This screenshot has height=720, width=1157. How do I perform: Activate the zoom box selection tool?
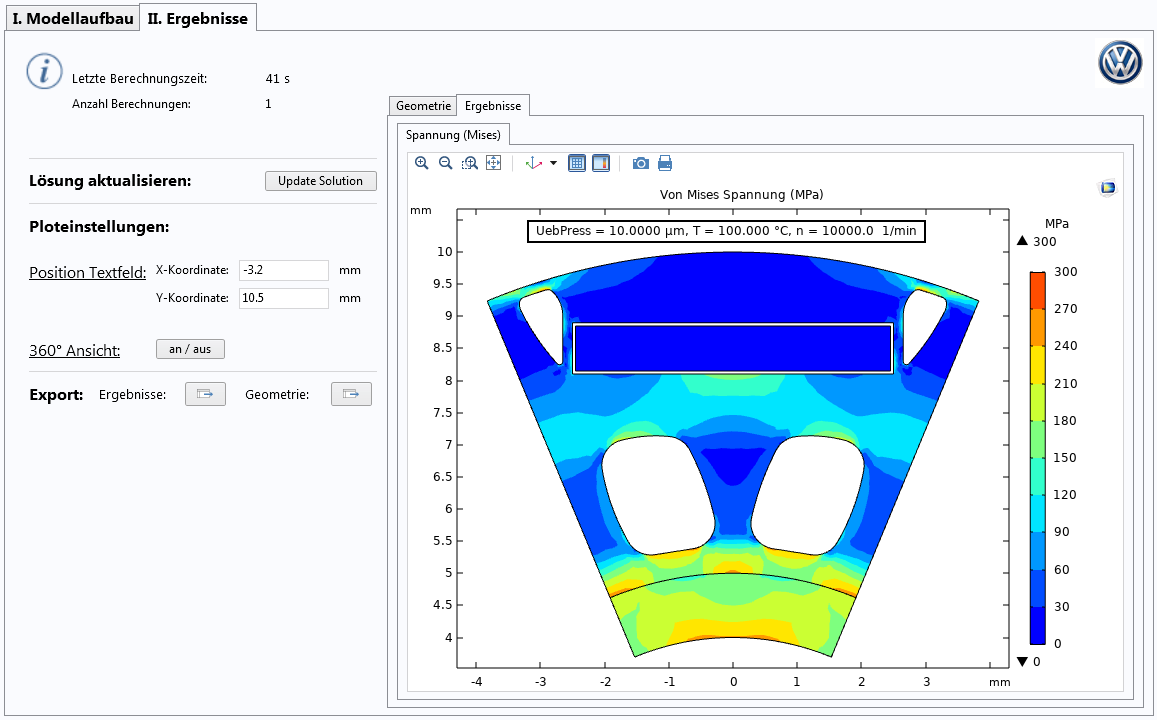point(469,163)
